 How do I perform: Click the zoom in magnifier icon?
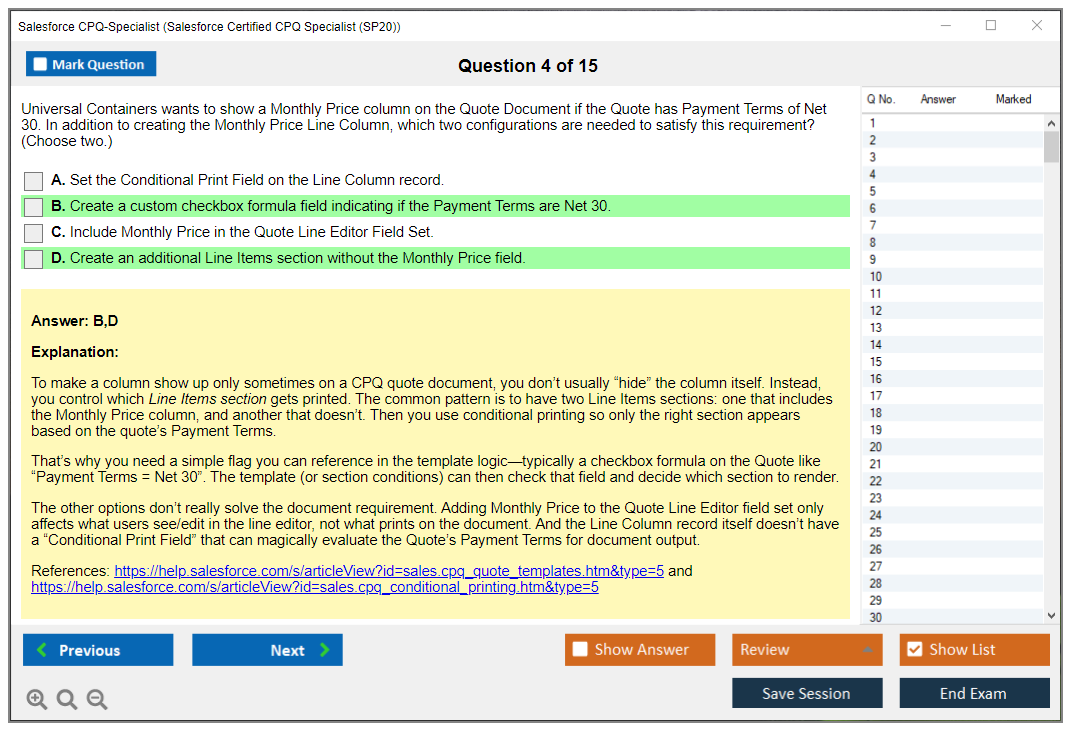pyautogui.click(x=37, y=700)
